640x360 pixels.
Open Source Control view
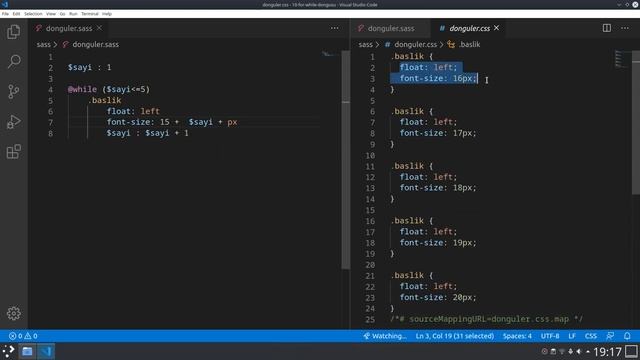(13, 91)
